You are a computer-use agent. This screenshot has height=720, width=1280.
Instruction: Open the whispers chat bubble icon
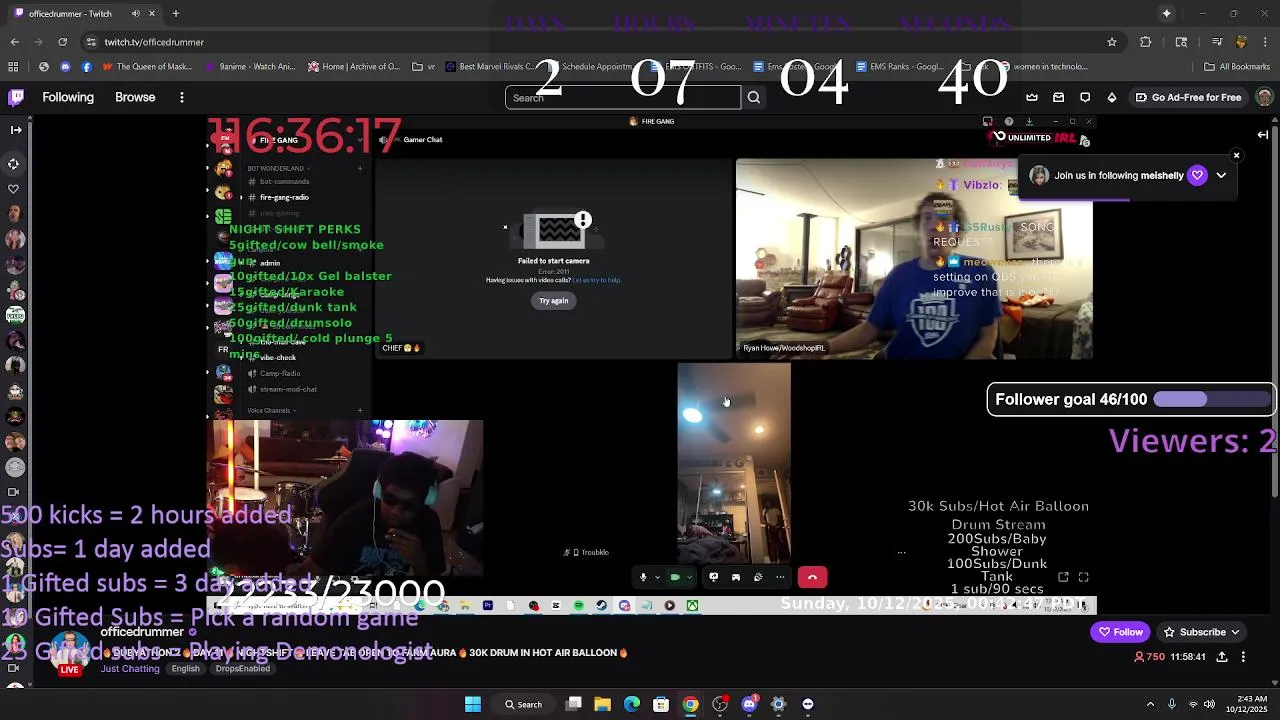1085,97
